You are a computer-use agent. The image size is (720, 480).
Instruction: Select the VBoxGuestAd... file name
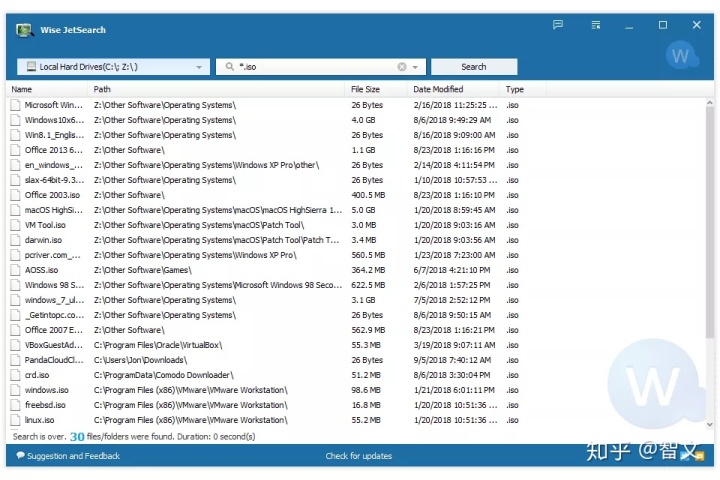[54, 345]
